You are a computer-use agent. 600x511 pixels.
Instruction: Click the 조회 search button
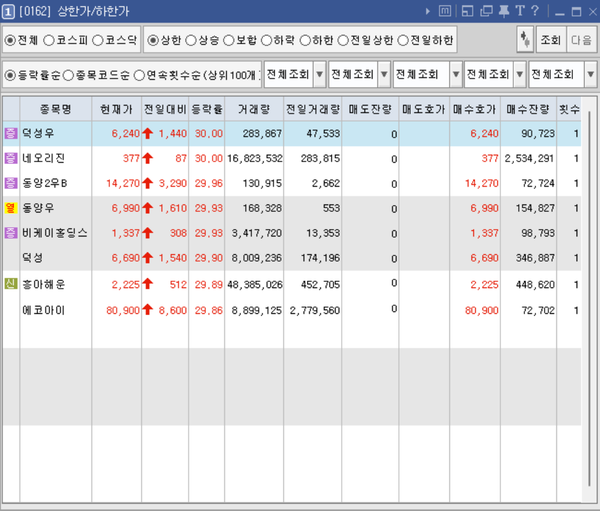pos(551,39)
